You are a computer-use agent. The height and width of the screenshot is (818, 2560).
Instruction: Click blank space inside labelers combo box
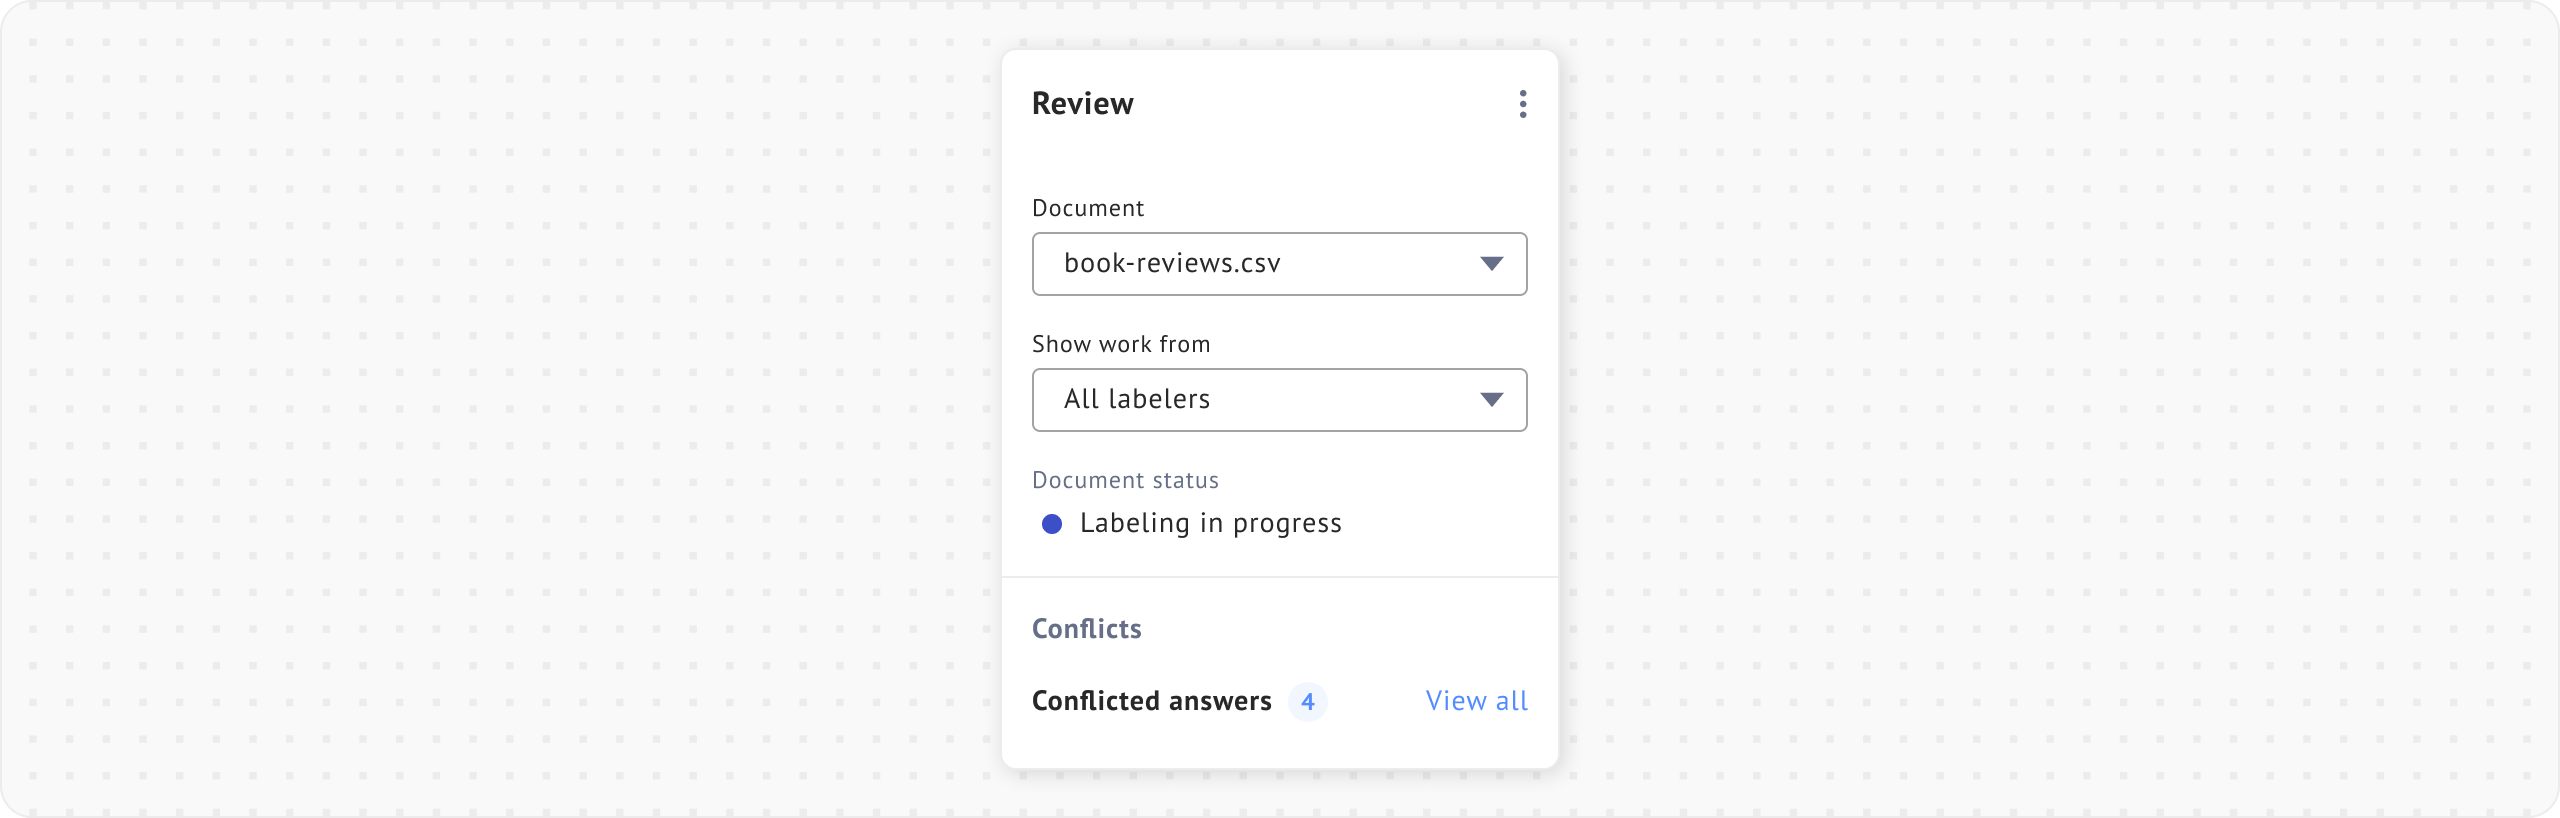(x=1350, y=400)
